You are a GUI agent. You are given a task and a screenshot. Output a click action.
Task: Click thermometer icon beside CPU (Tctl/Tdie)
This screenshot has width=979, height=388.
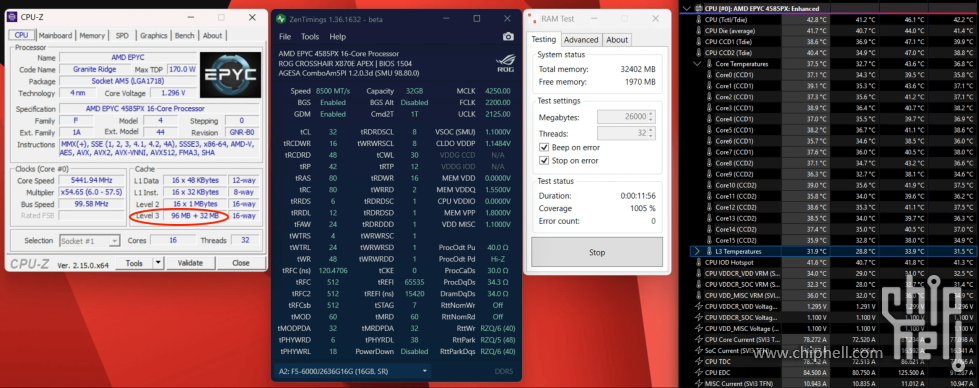699,19
